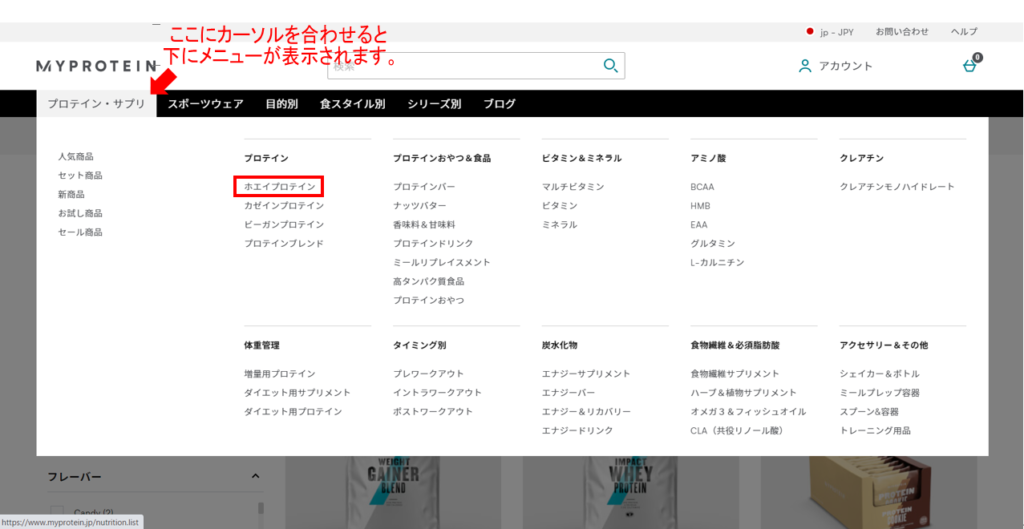Choose イントラワークアウト from the menu
The image size is (1024, 529).
(x=438, y=393)
